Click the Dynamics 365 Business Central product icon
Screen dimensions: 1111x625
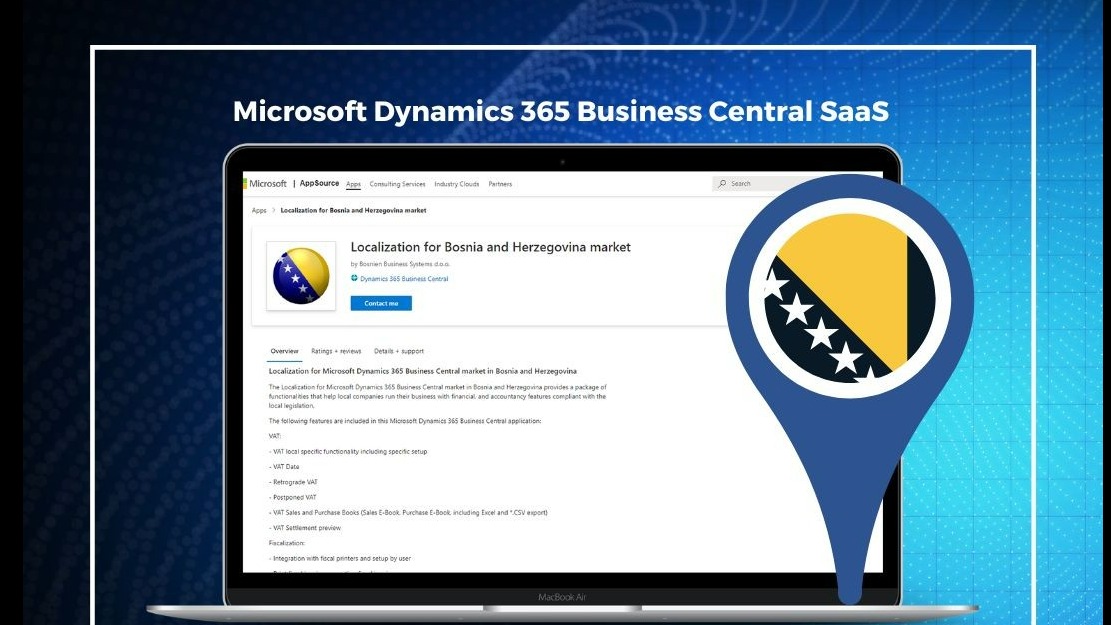pyautogui.click(x=354, y=278)
